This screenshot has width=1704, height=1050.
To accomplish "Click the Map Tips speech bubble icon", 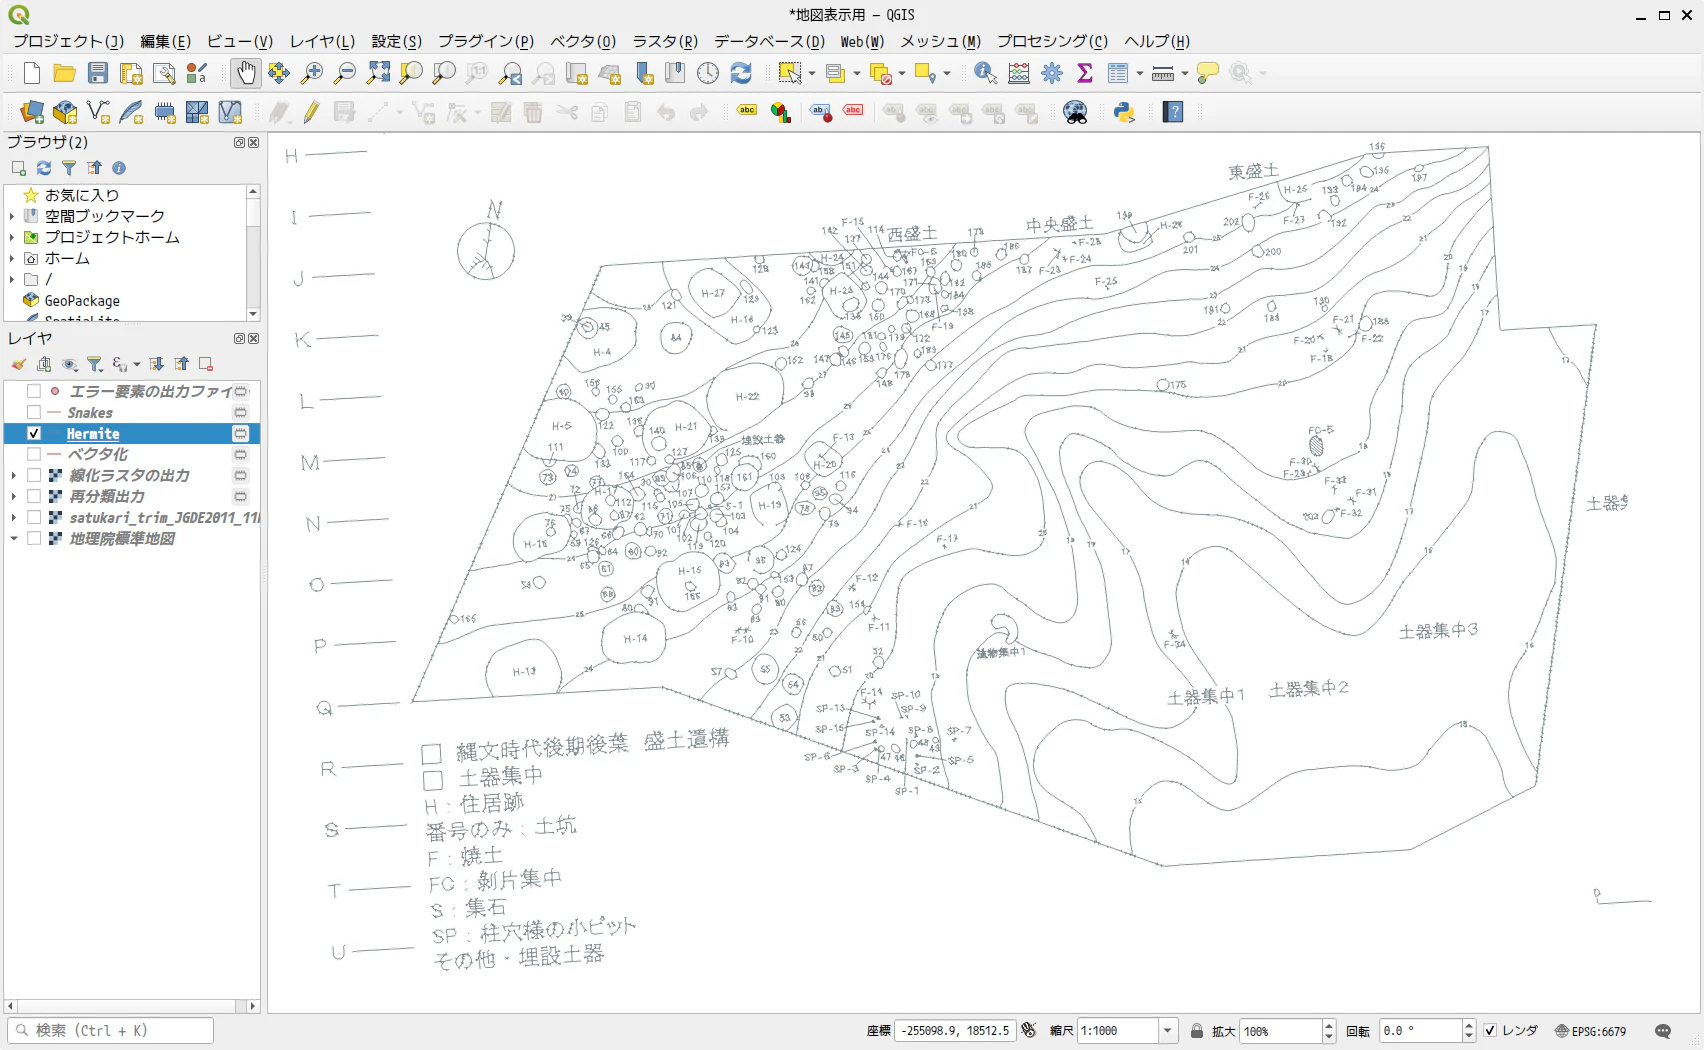I will 1208,73.
